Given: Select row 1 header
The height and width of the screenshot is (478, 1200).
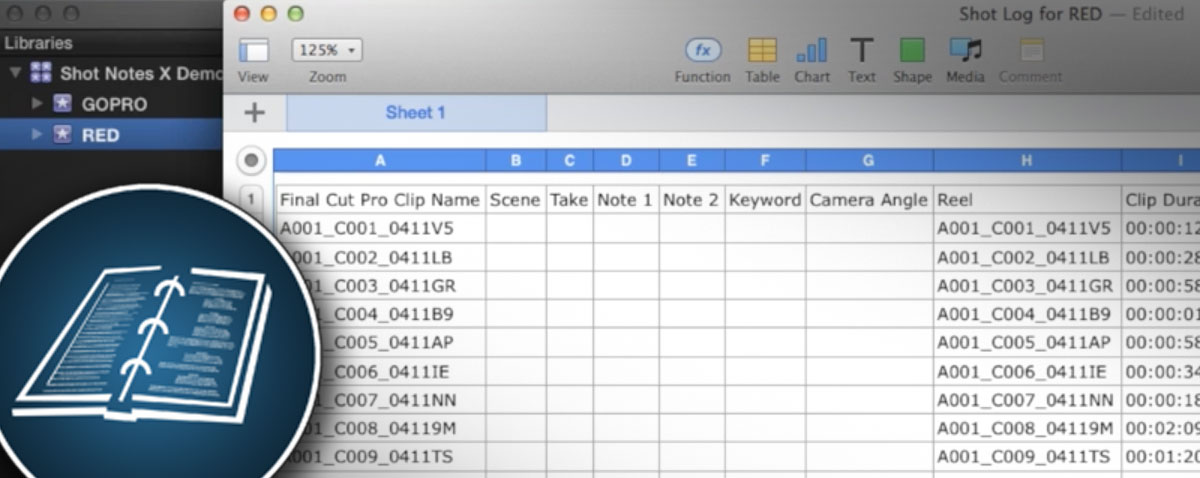Looking at the screenshot, I should coord(252,199).
